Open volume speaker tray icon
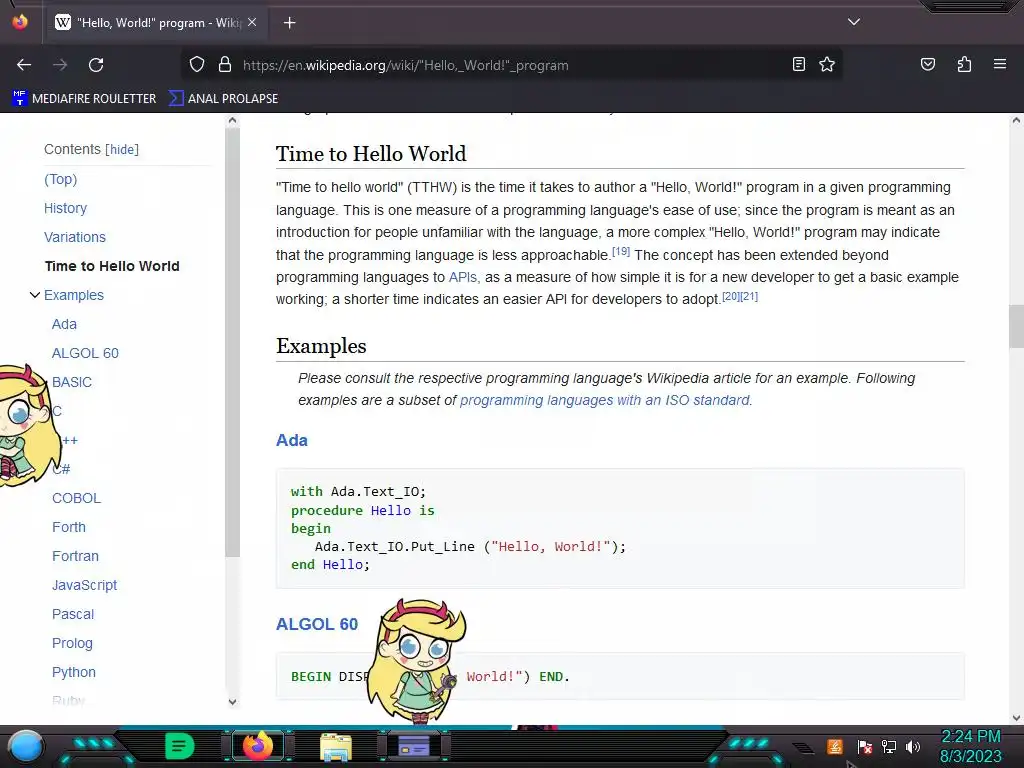This screenshot has width=1024, height=768. [x=913, y=746]
